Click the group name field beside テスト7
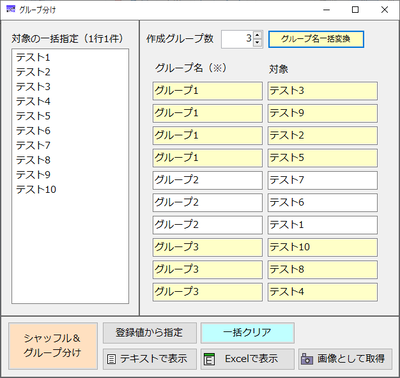Screen dimensions: 400x378 (208, 180)
